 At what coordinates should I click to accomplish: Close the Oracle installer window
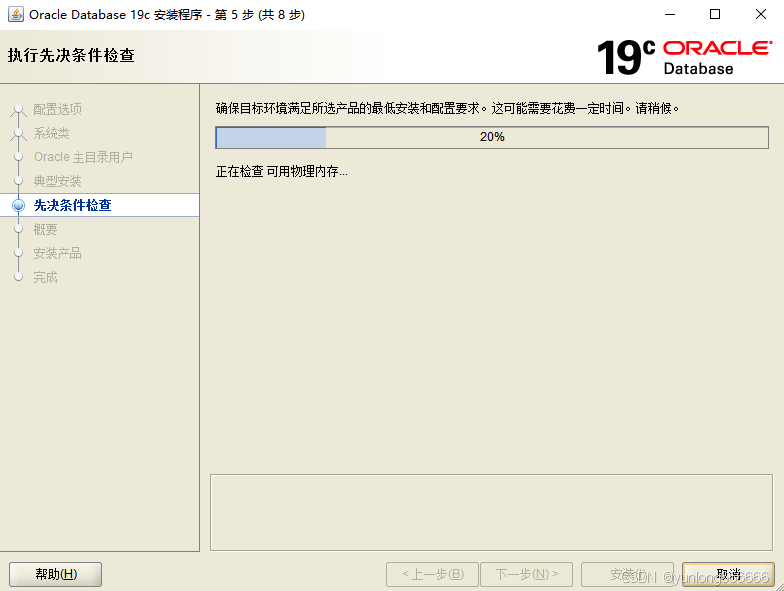coord(760,14)
